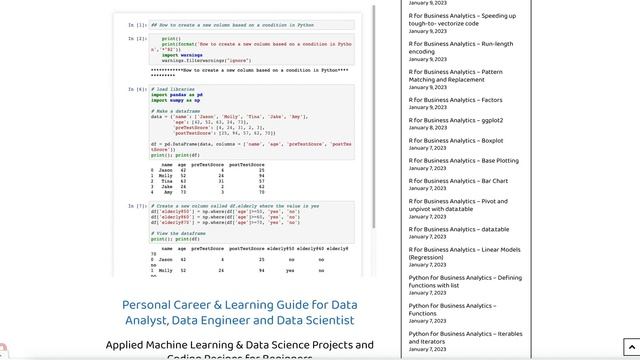The height and width of the screenshot is (360, 640).
Task: Click 'January 7, 2023' under Boxplot post
Action: point(427,149)
